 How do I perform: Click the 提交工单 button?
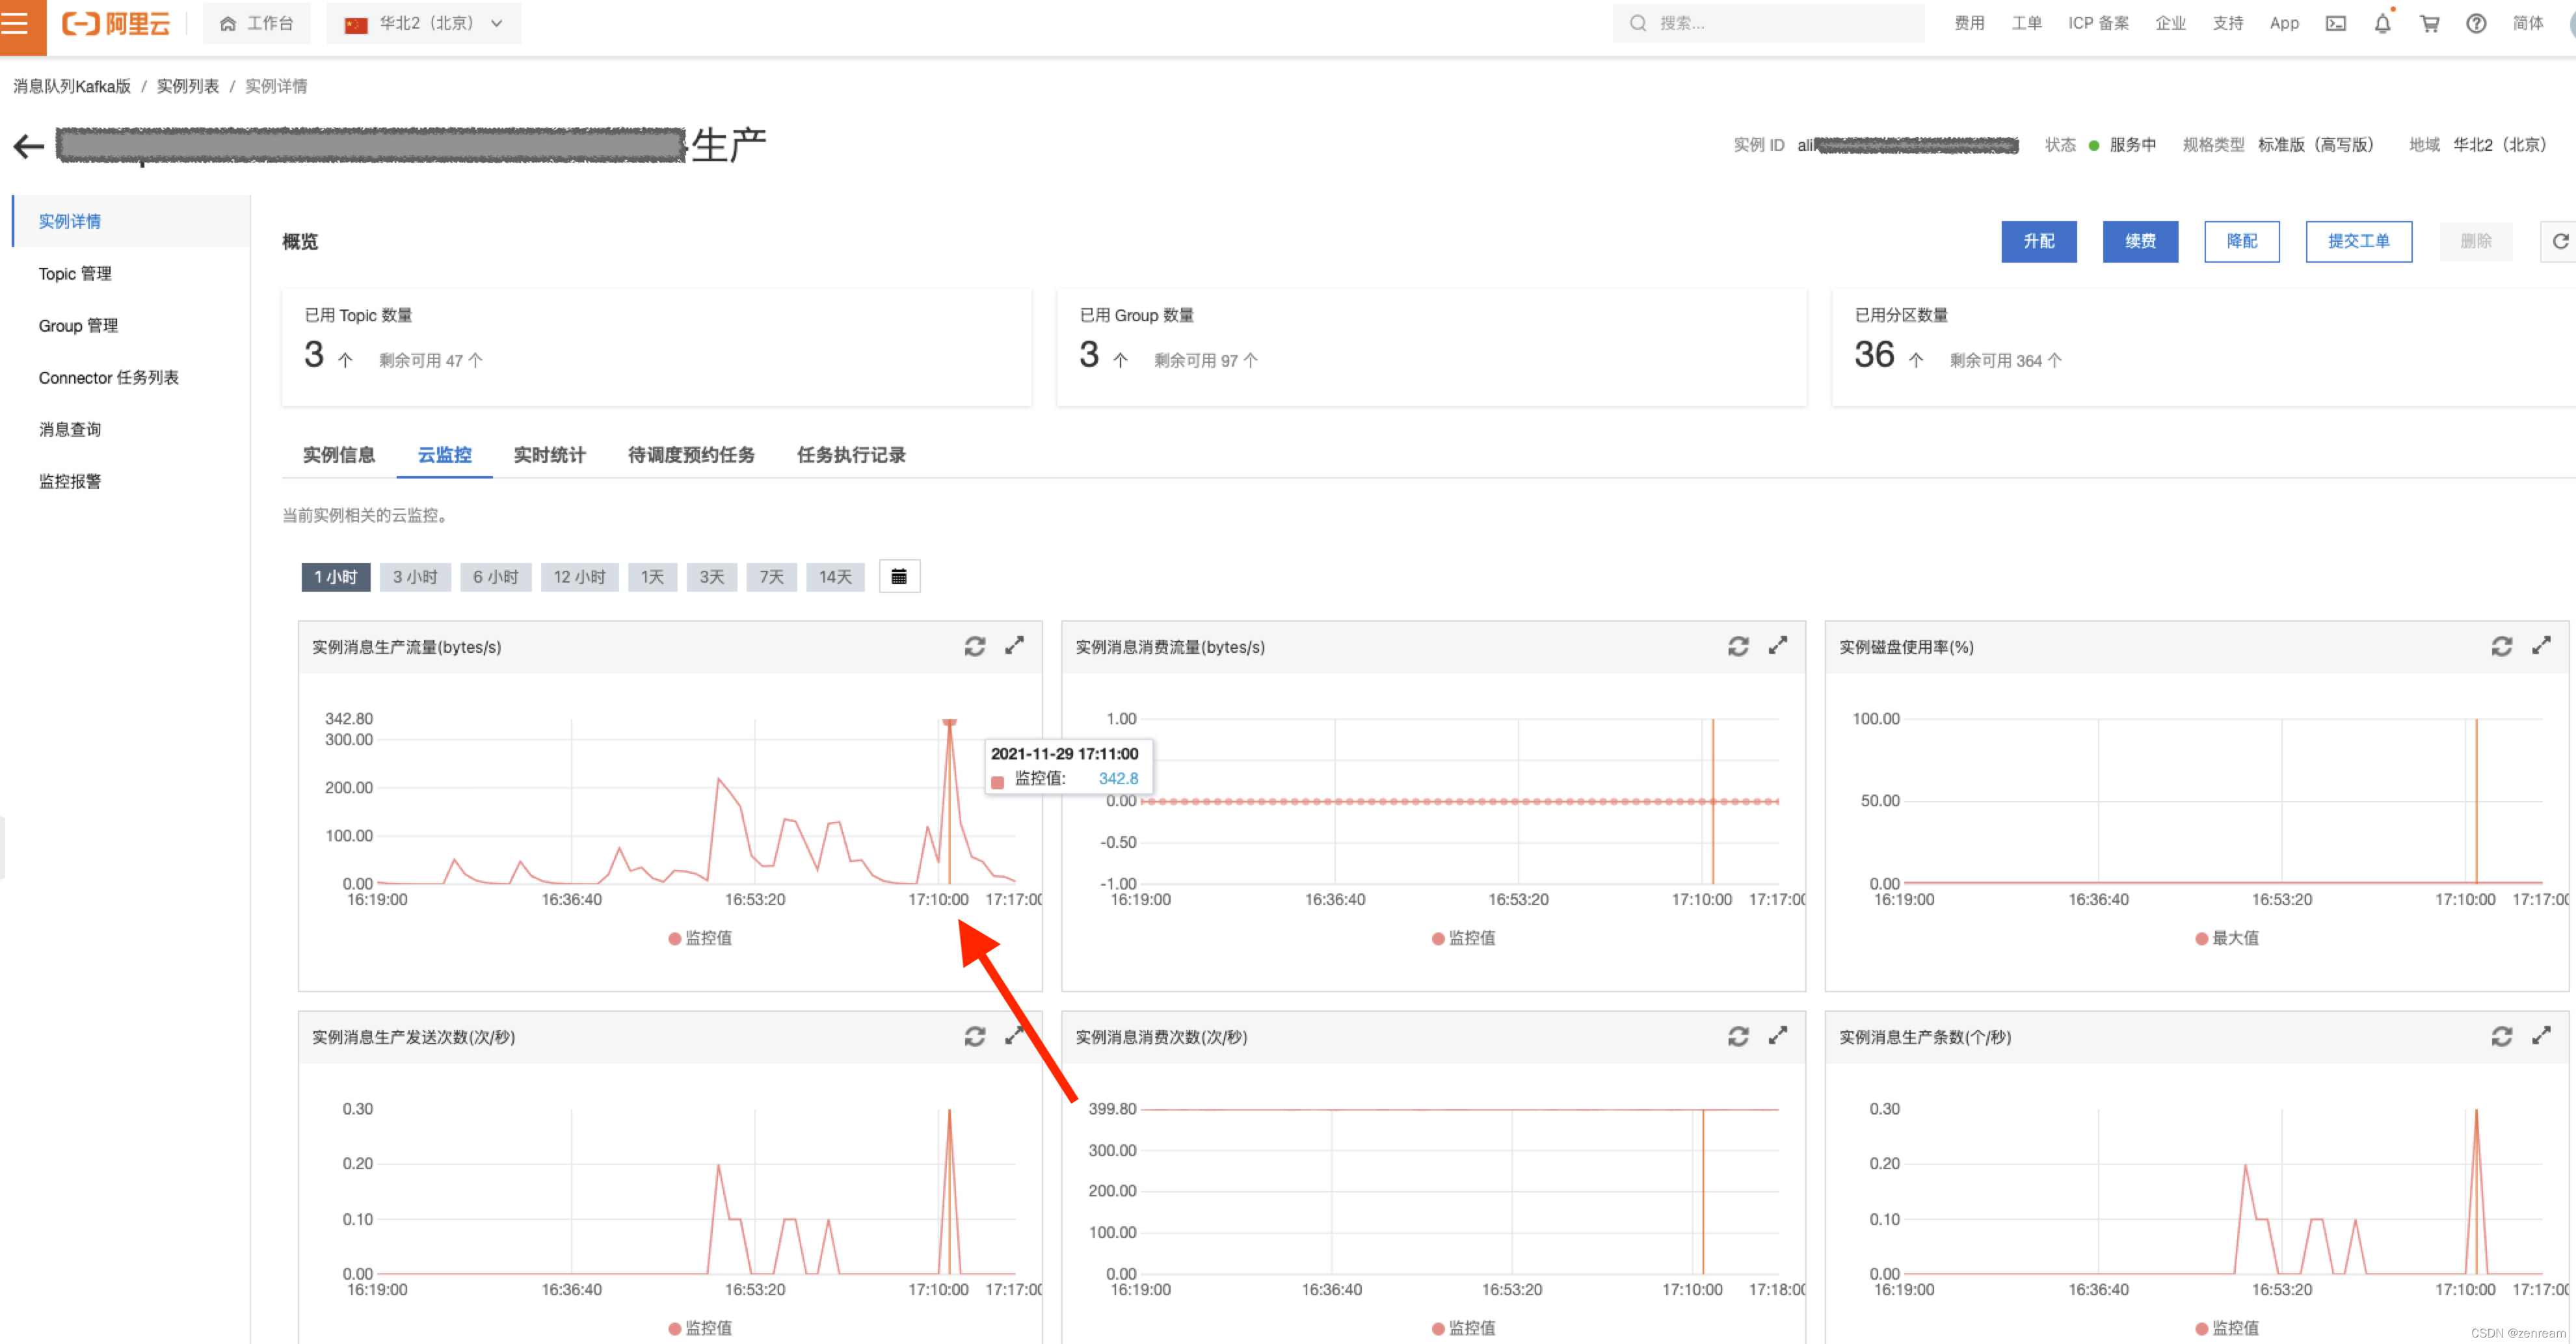click(x=2358, y=241)
